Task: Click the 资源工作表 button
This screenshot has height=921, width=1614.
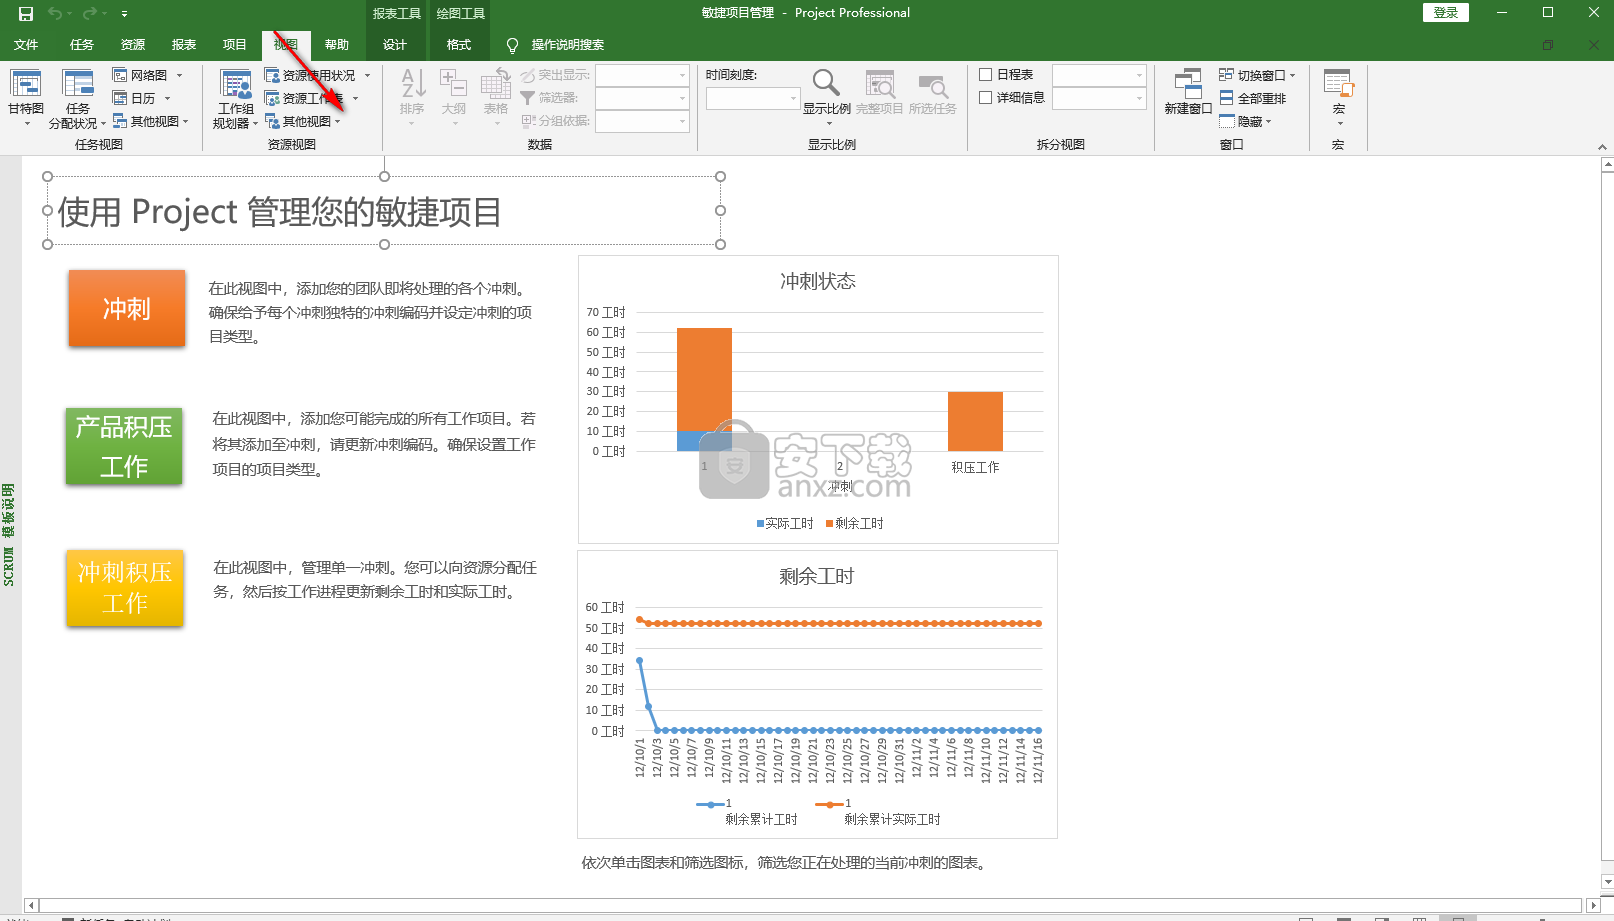Action: pyautogui.click(x=304, y=98)
